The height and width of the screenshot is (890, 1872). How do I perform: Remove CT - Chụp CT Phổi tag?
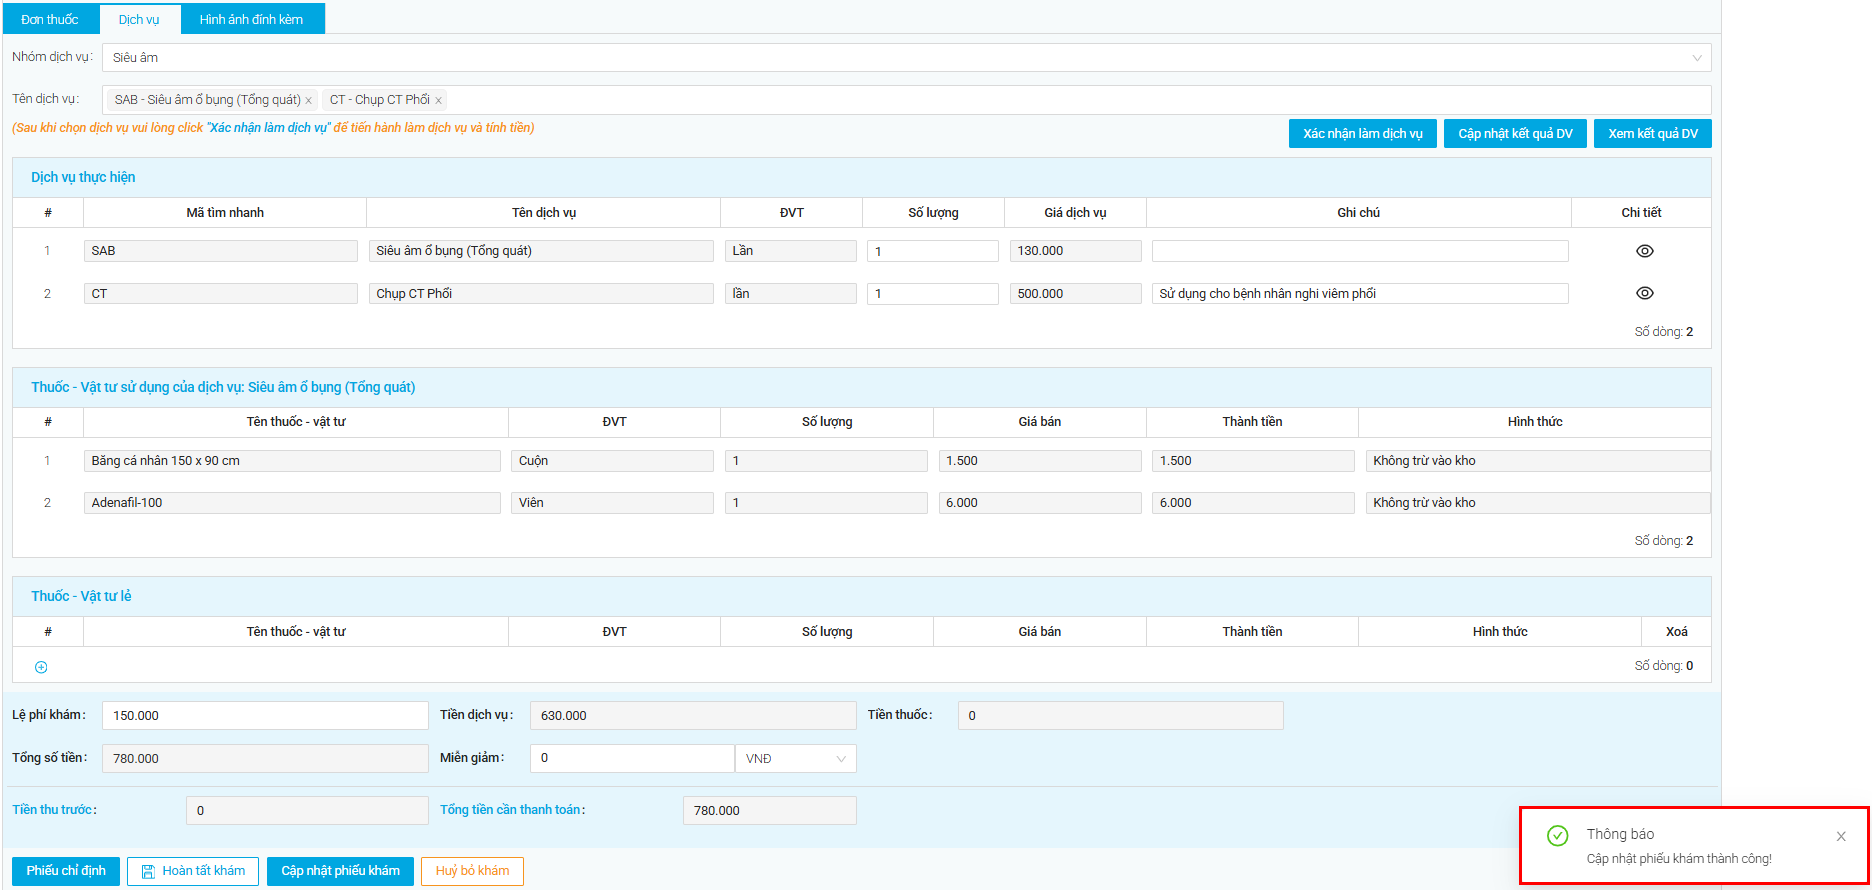click(x=438, y=100)
